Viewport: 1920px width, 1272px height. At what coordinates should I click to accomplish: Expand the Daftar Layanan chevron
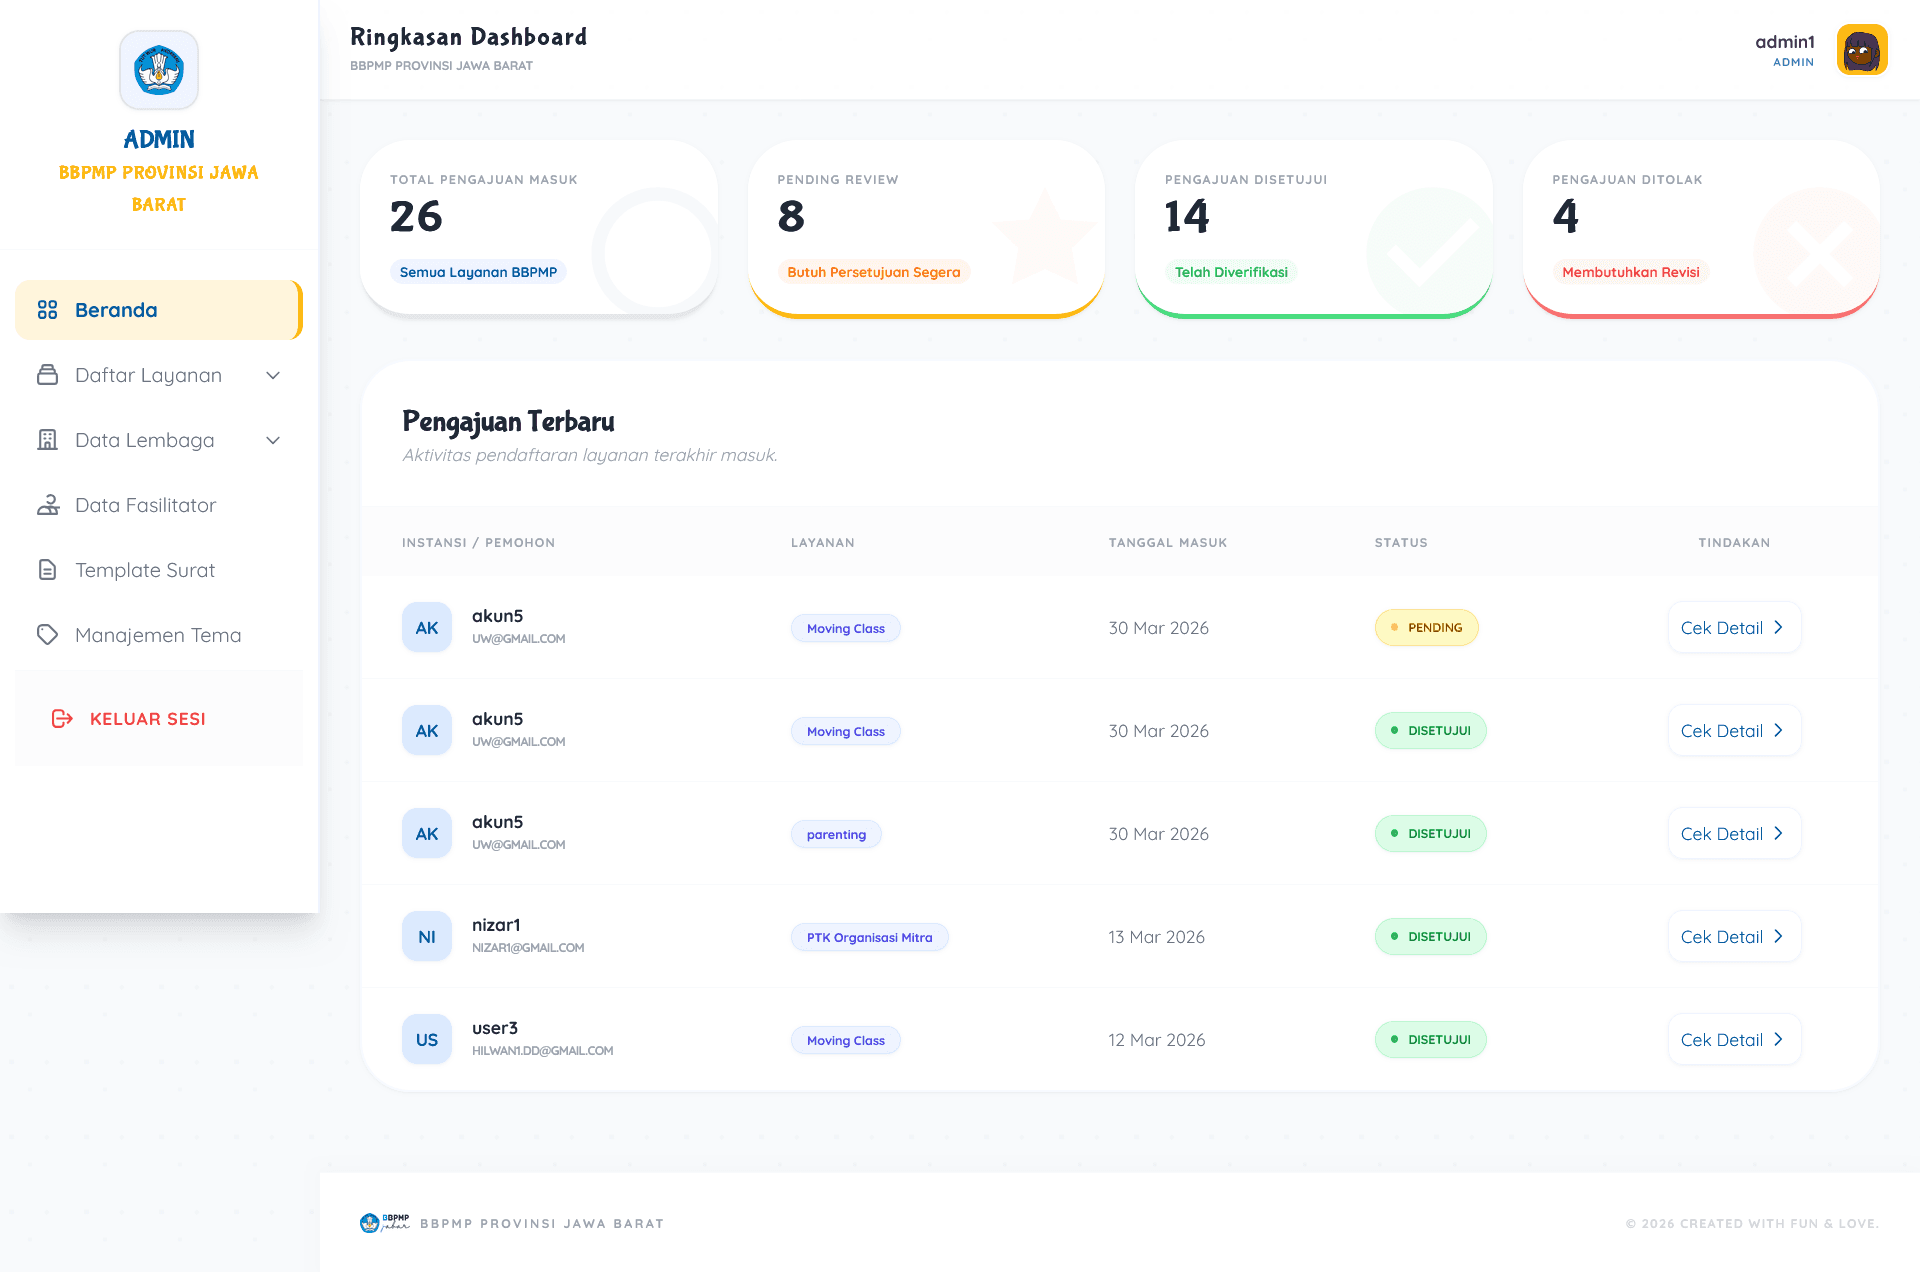click(x=273, y=375)
